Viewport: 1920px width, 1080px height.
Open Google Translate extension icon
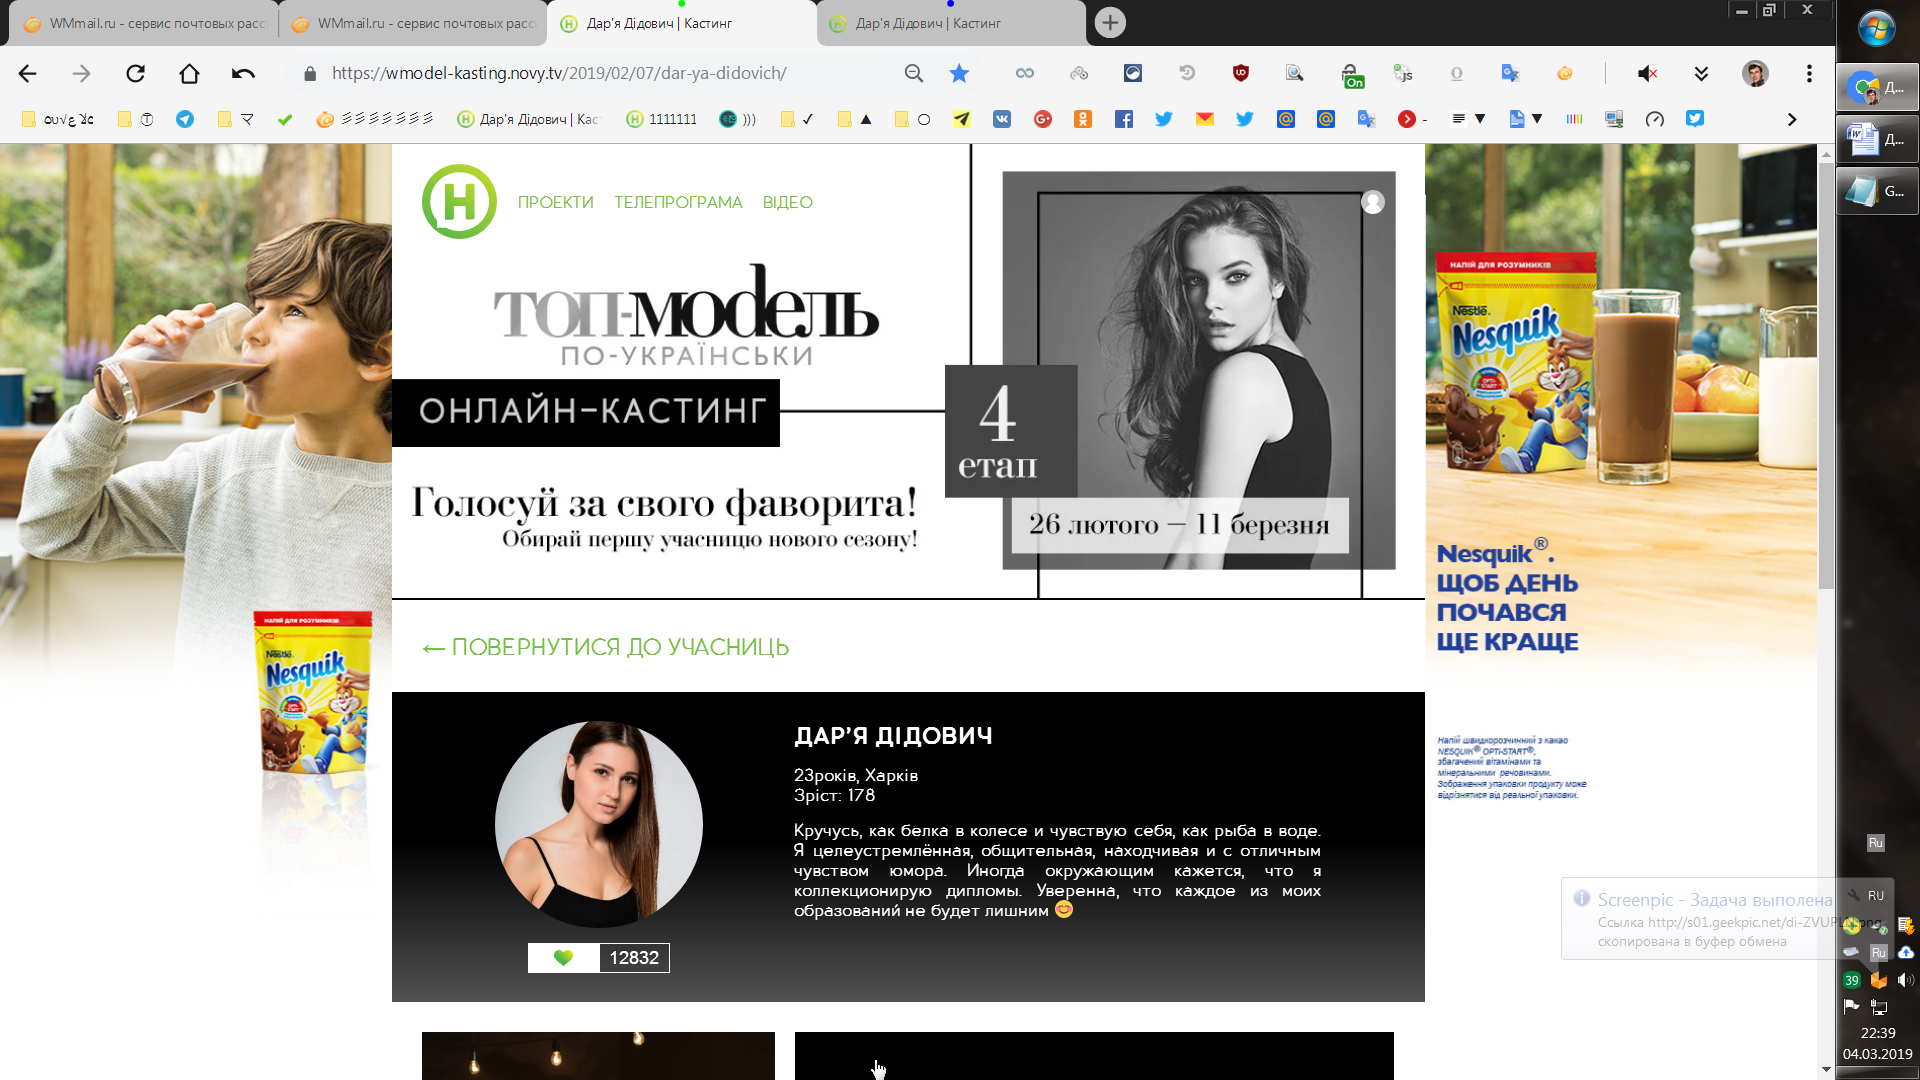(1510, 73)
